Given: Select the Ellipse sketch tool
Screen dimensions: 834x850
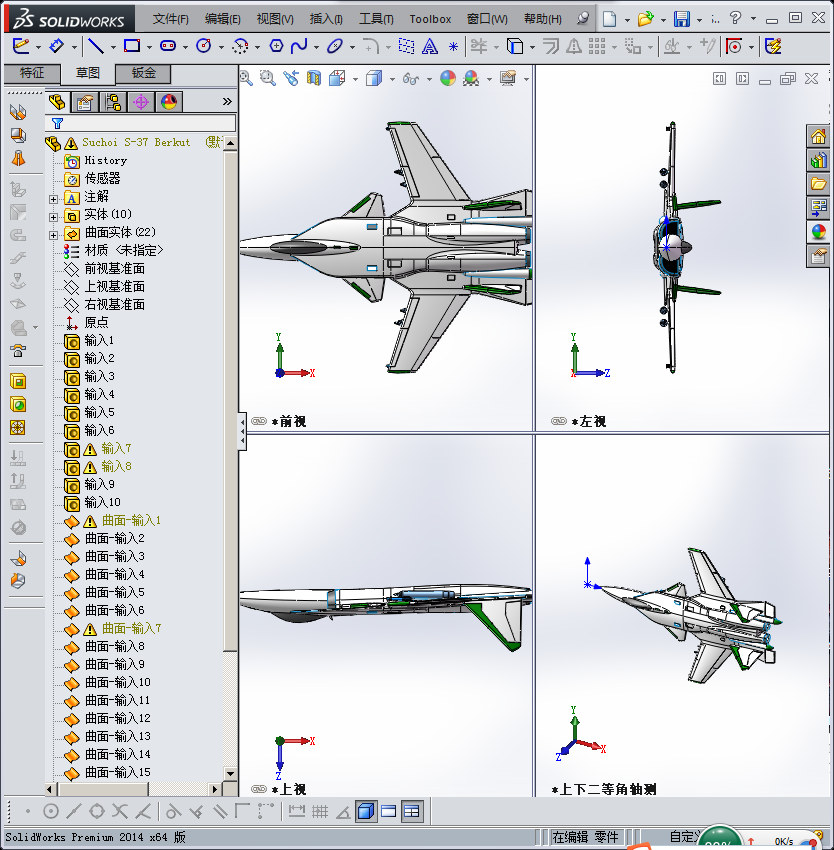Looking at the screenshot, I should 335,47.
